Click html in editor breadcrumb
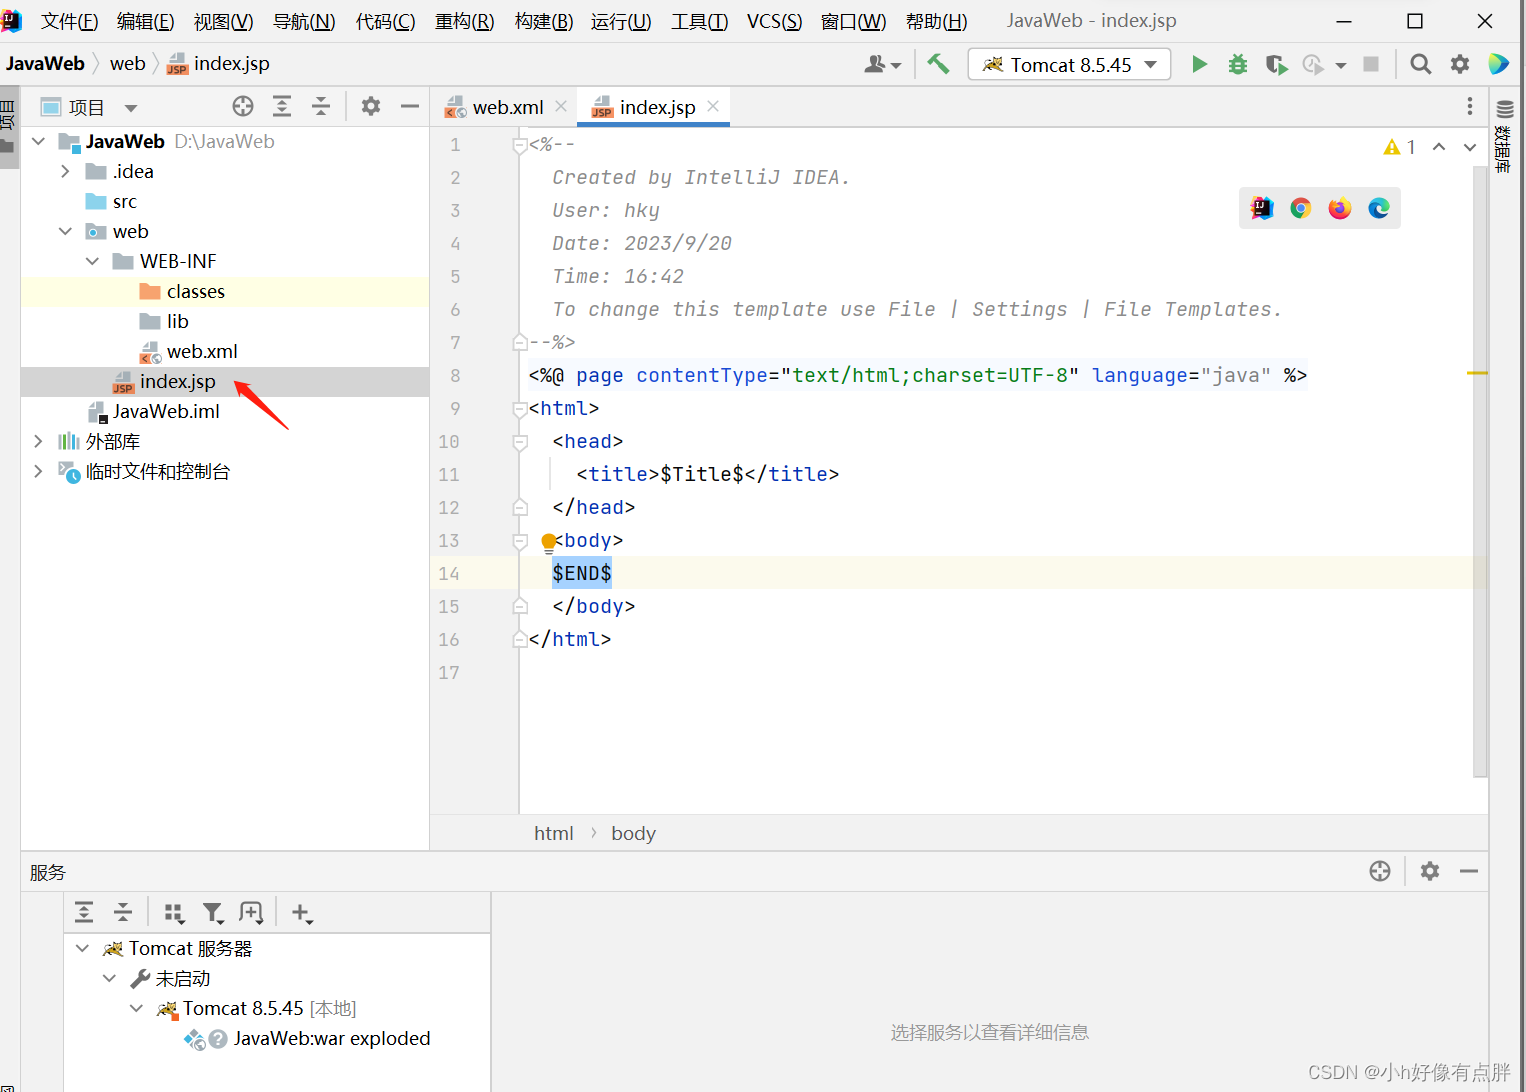This screenshot has width=1526, height=1092. (x=553, y=833)
